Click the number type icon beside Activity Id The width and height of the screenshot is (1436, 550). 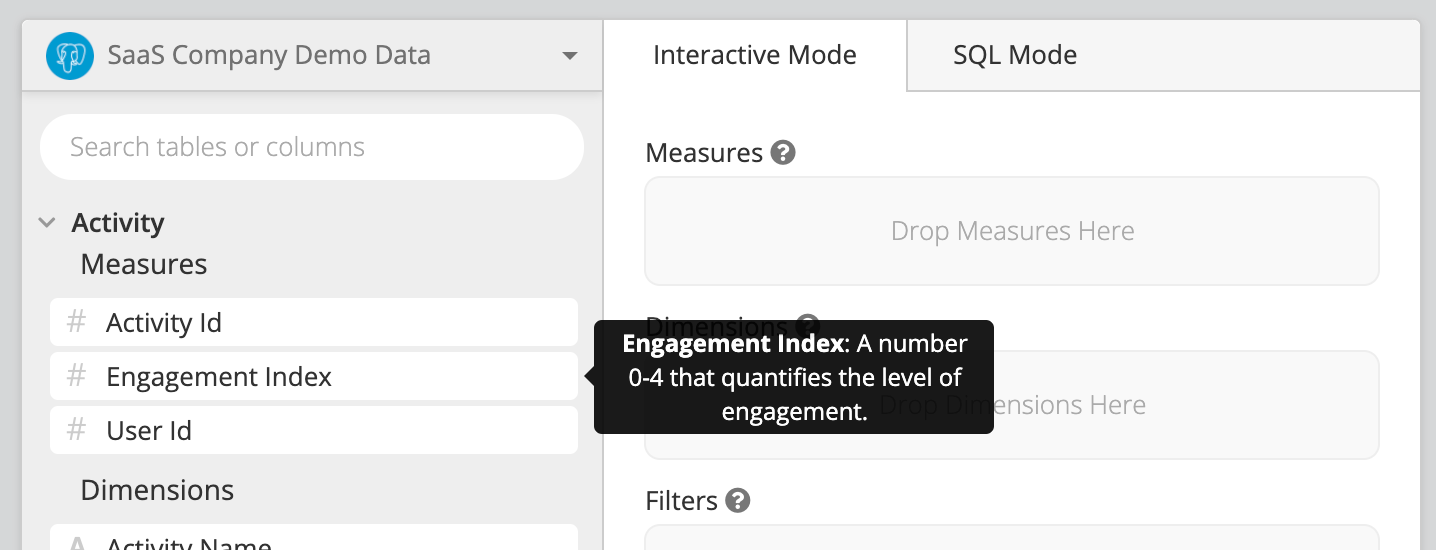click(76, 322)
